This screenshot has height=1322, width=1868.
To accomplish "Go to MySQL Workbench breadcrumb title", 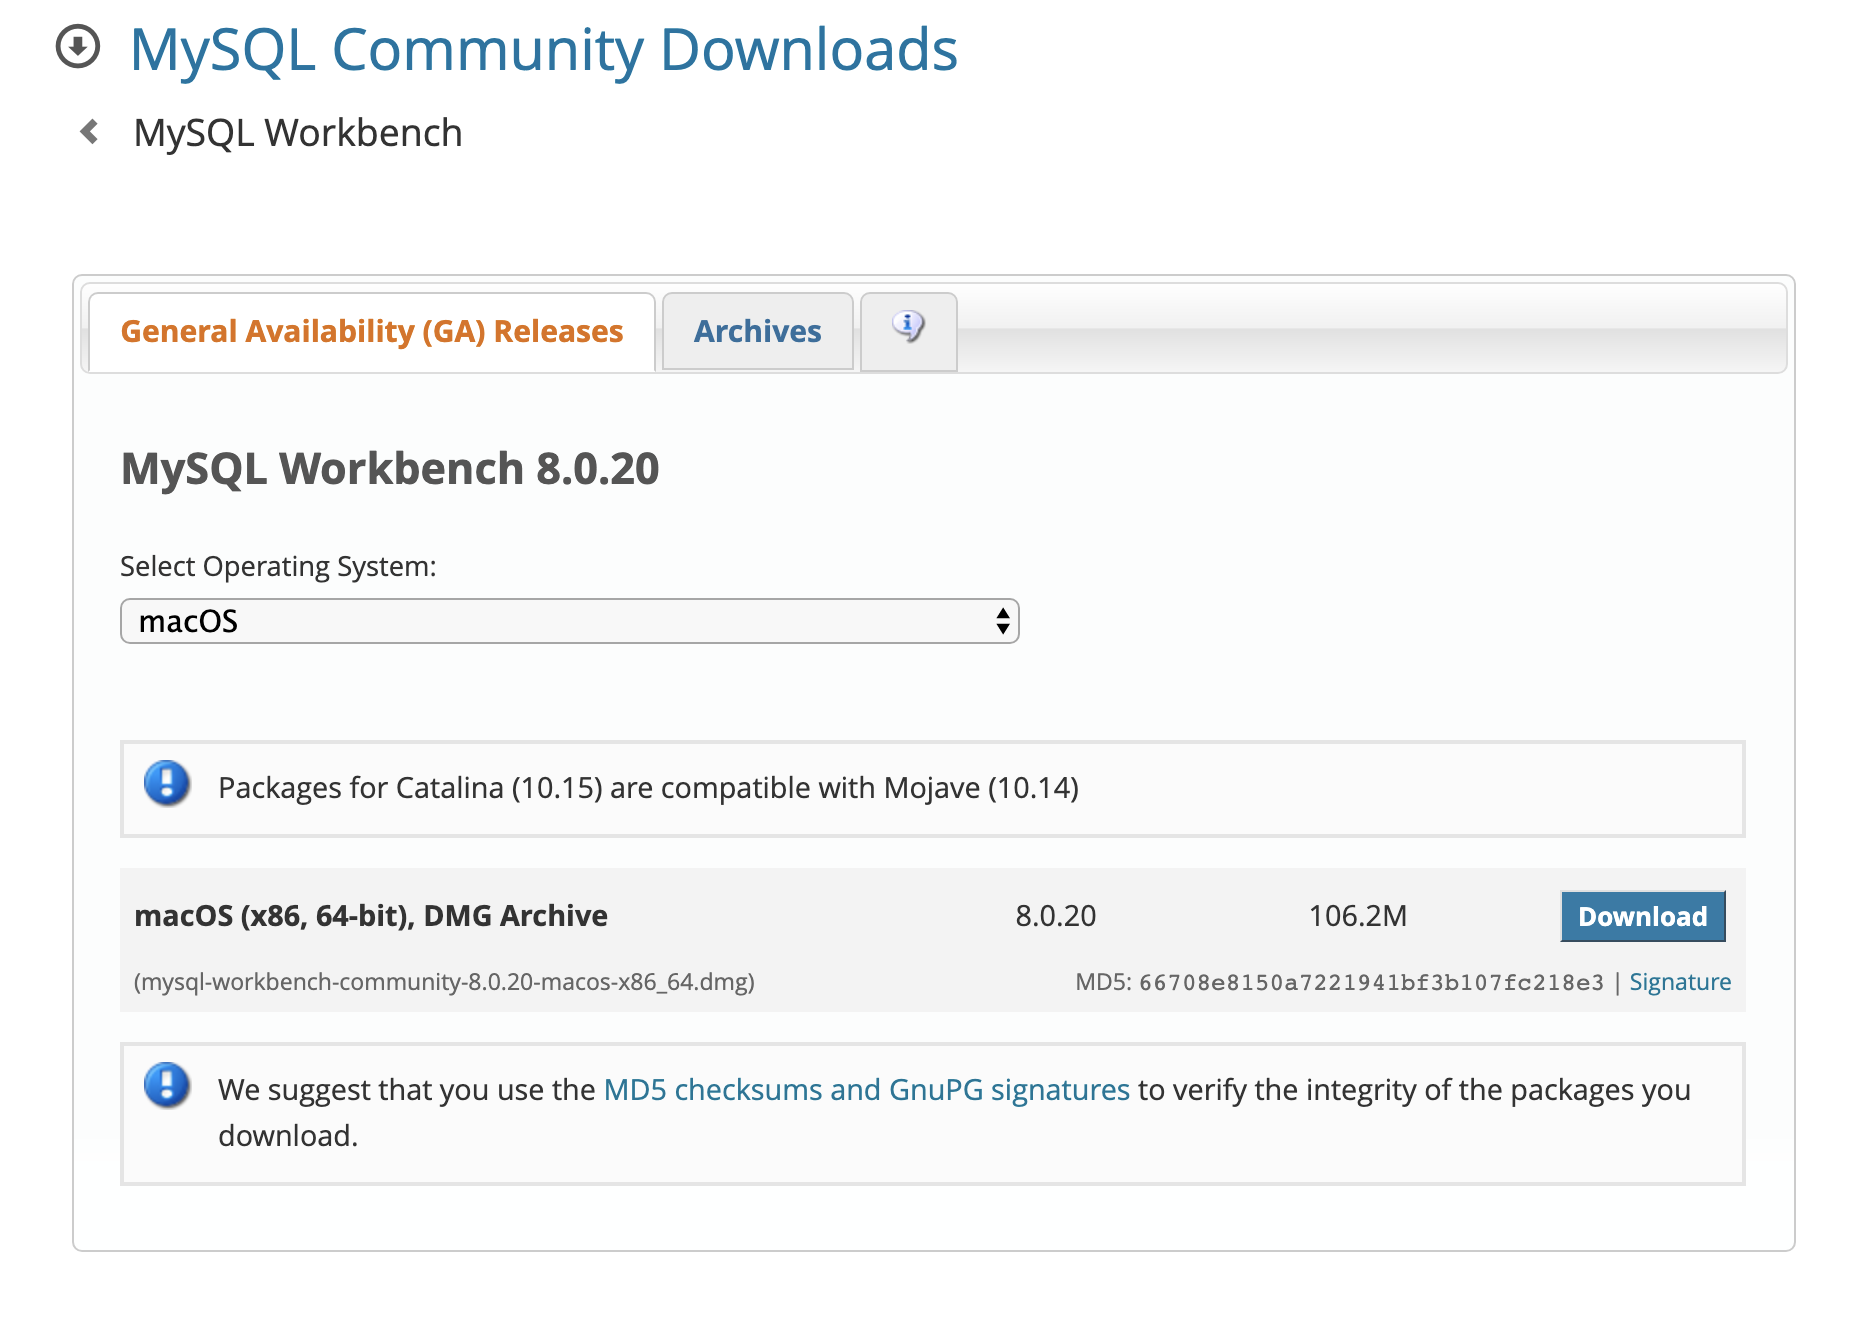I will pos(298,133).
